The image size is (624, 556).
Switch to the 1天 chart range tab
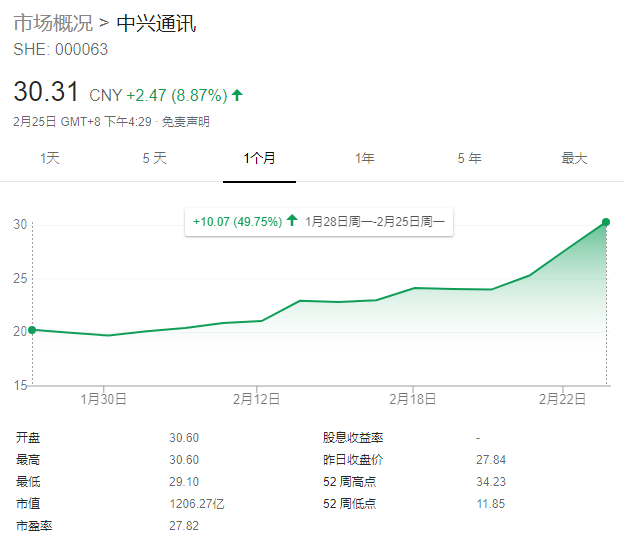tap(50, 158)
